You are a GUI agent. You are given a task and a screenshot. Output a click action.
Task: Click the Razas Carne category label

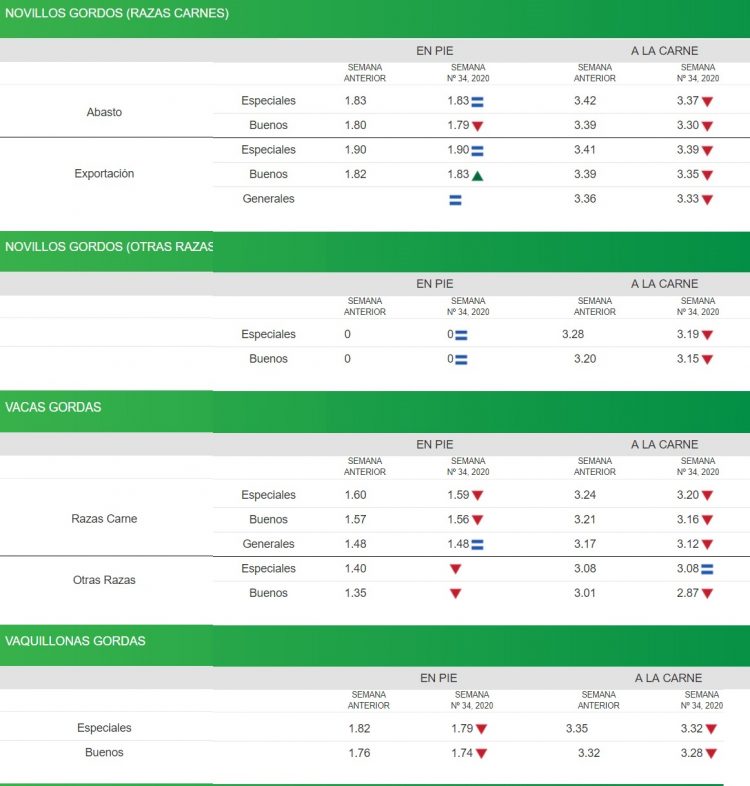(x=104, y=519)
